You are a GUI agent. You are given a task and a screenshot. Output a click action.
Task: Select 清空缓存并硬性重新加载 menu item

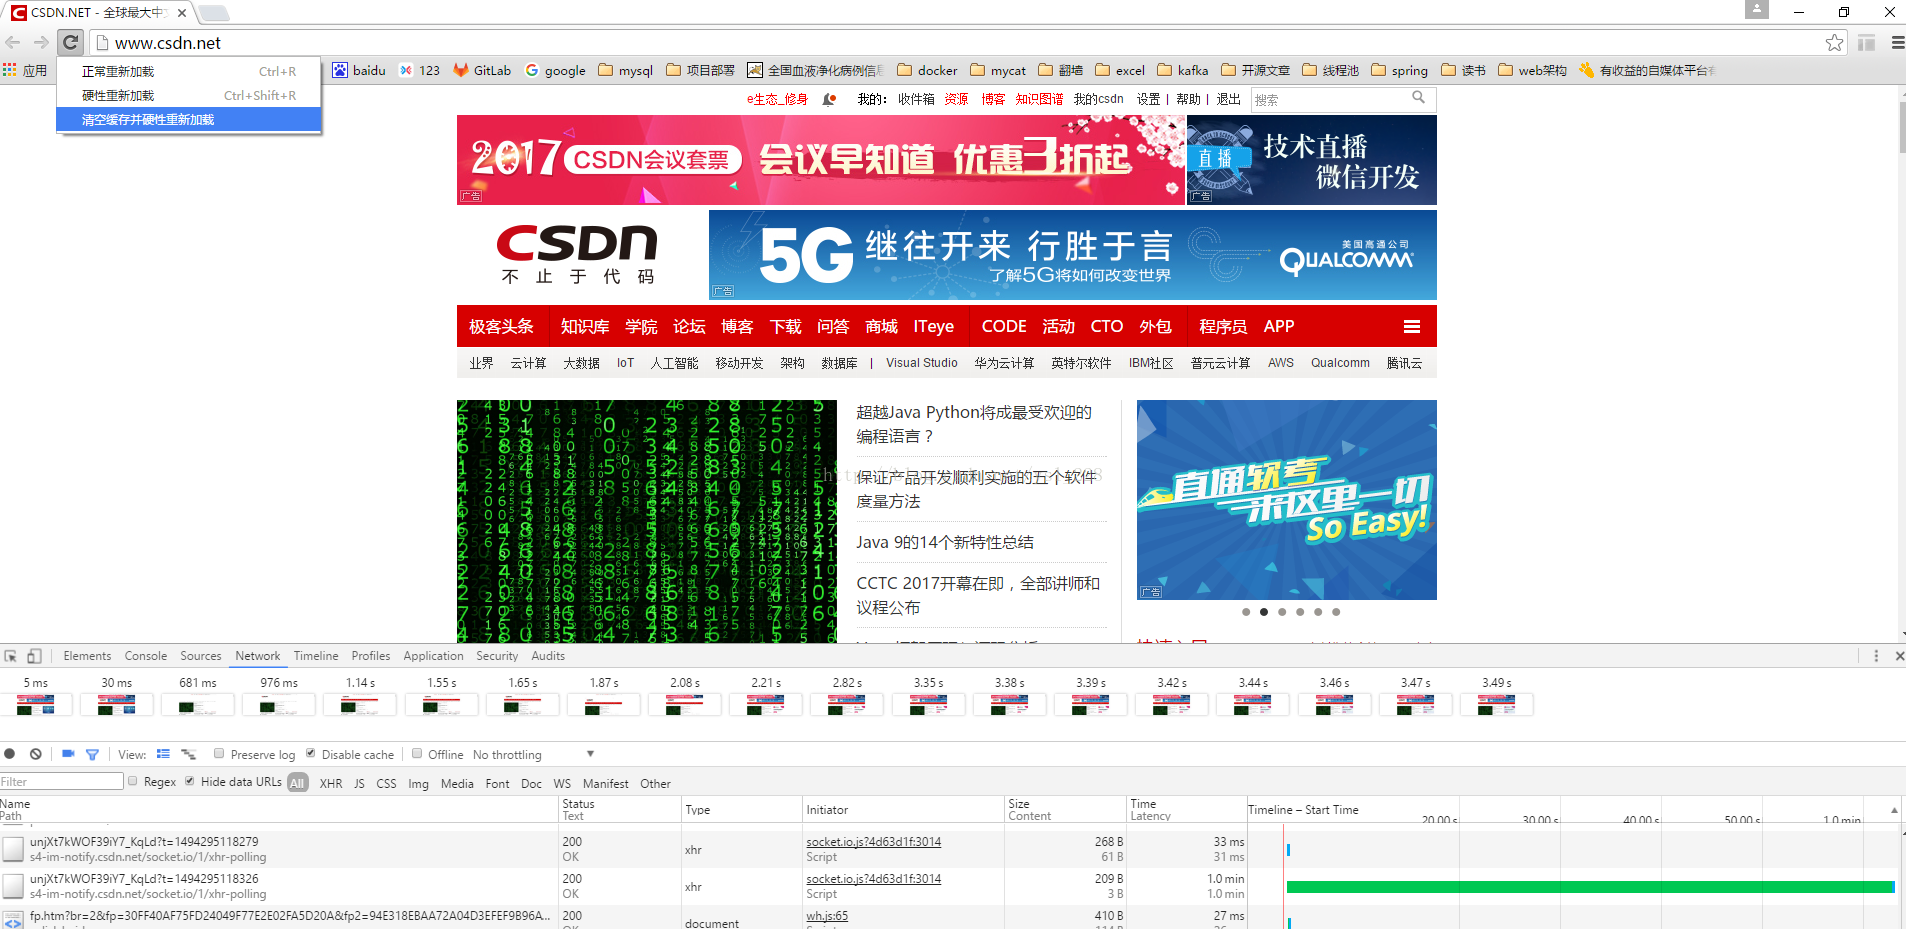pyautogui.click(x=189, y=120)
